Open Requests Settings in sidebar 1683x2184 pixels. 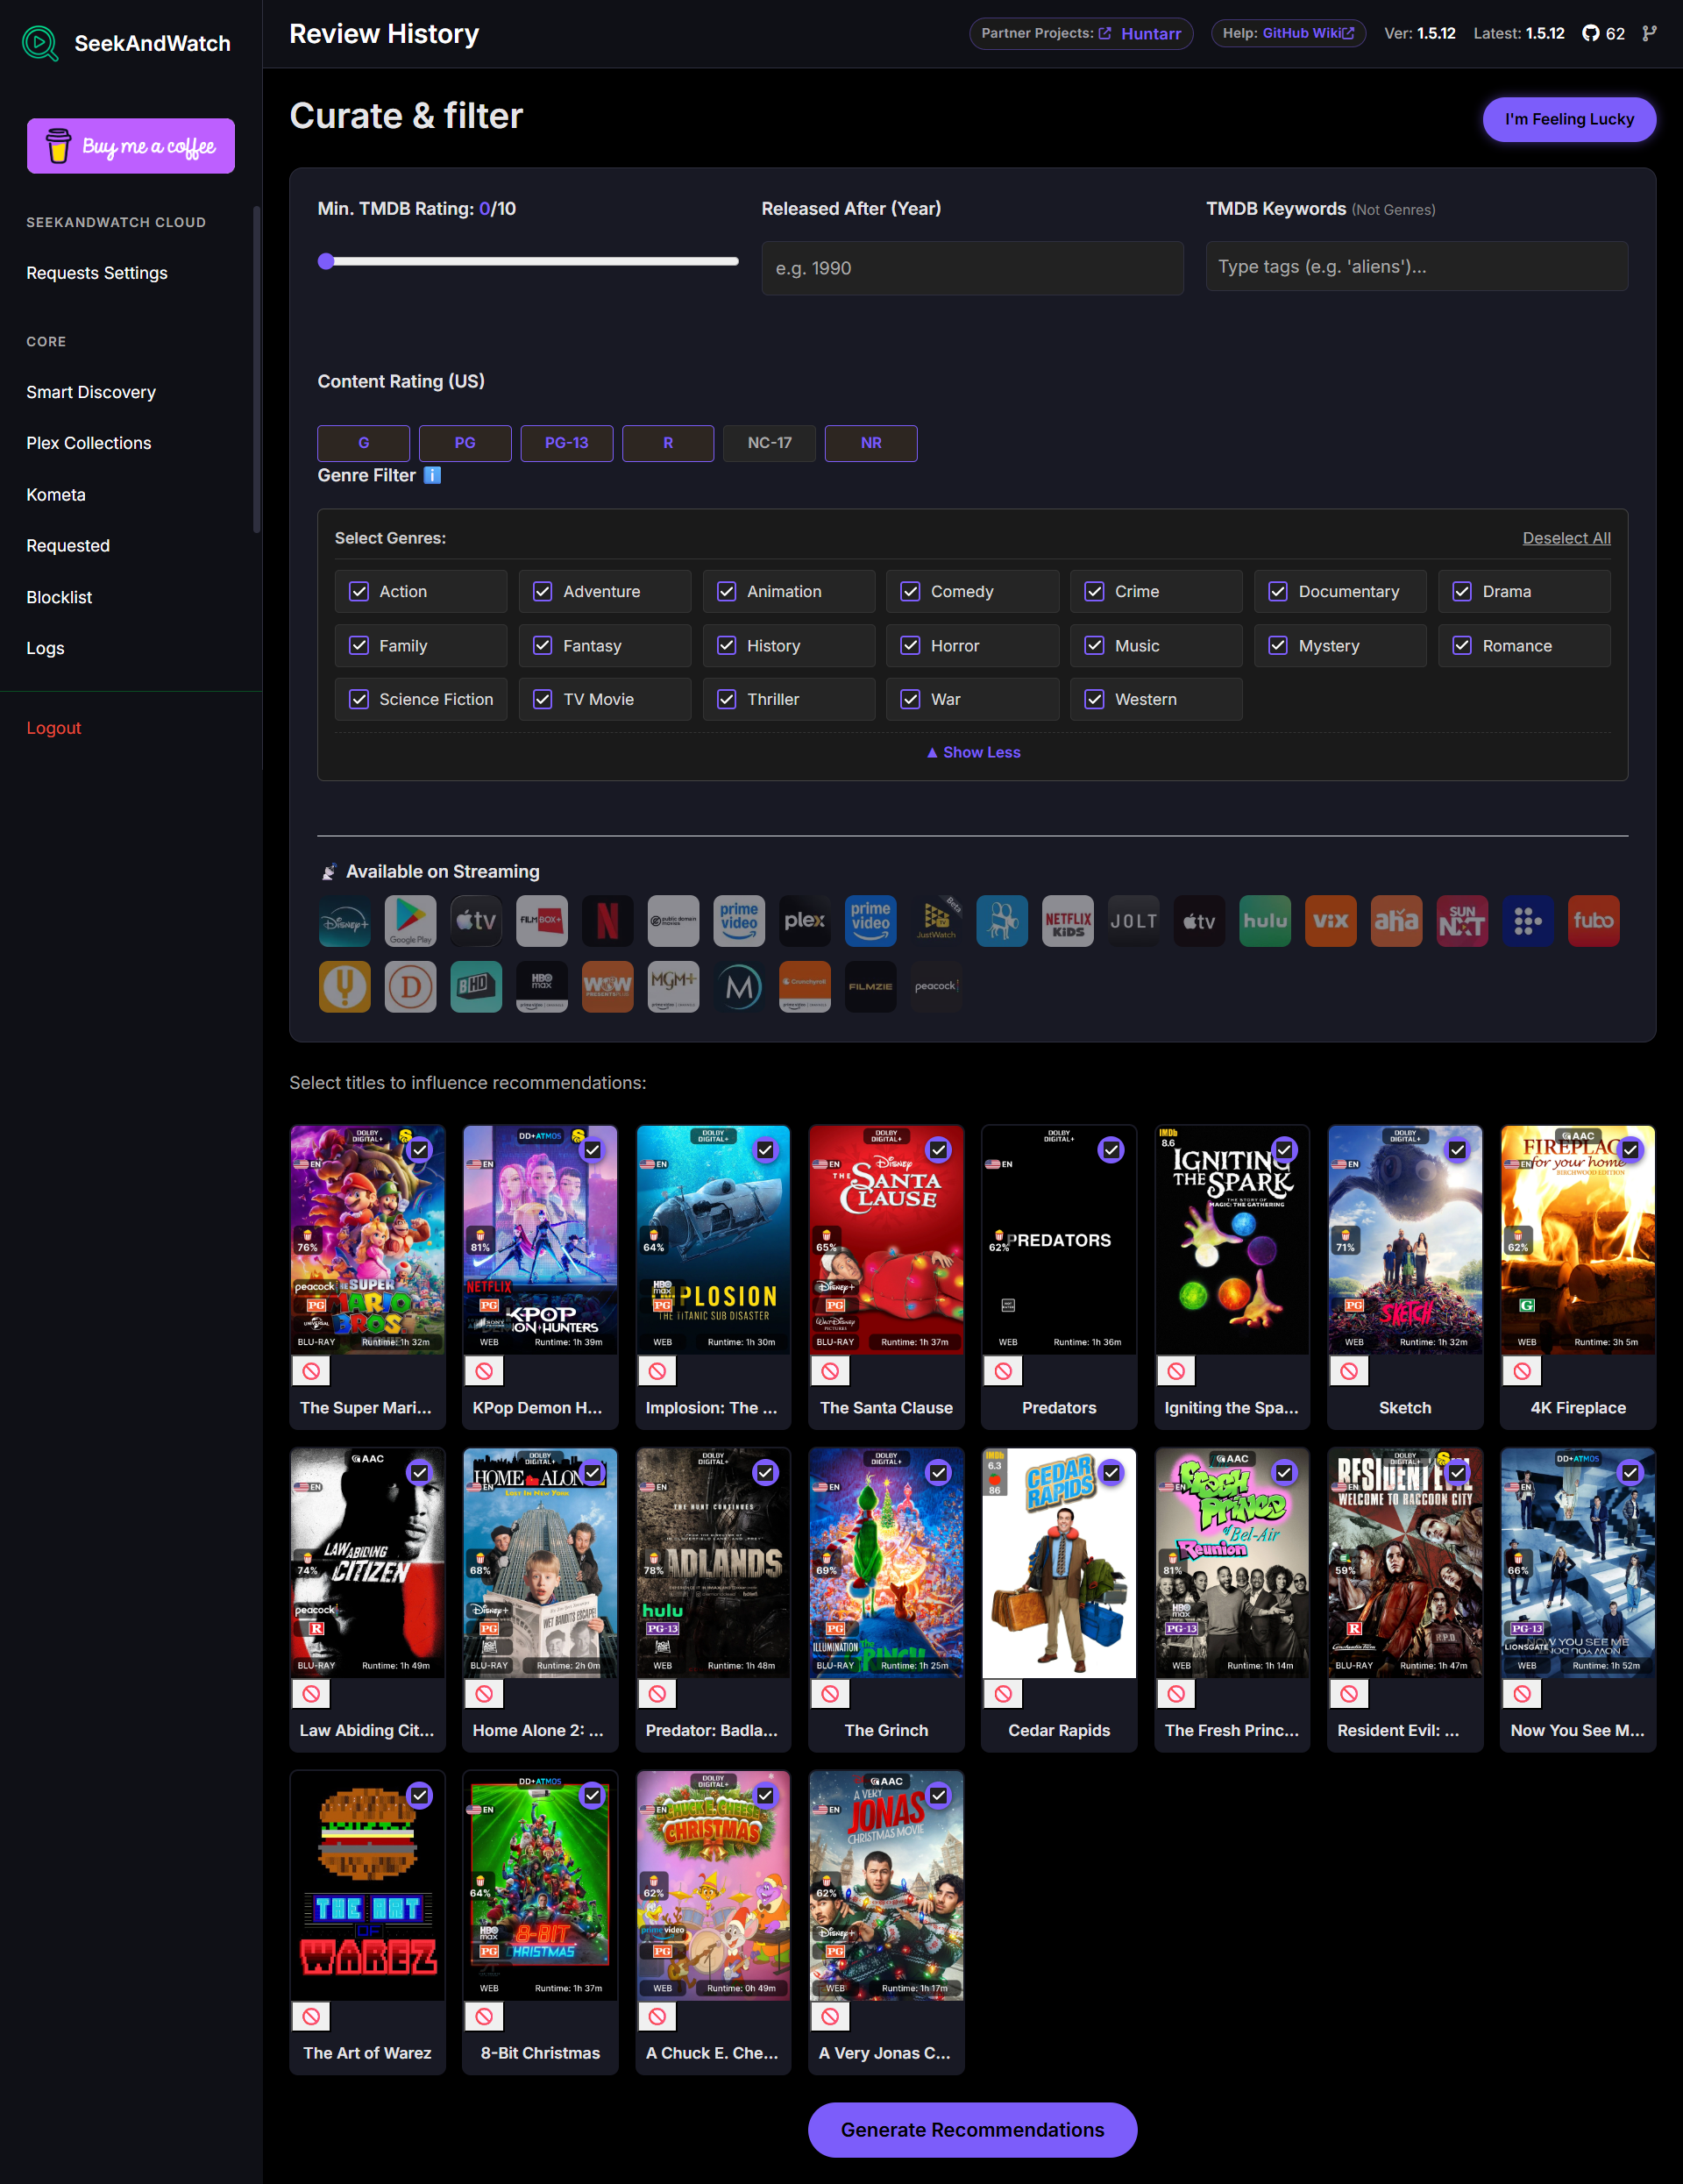97,273
